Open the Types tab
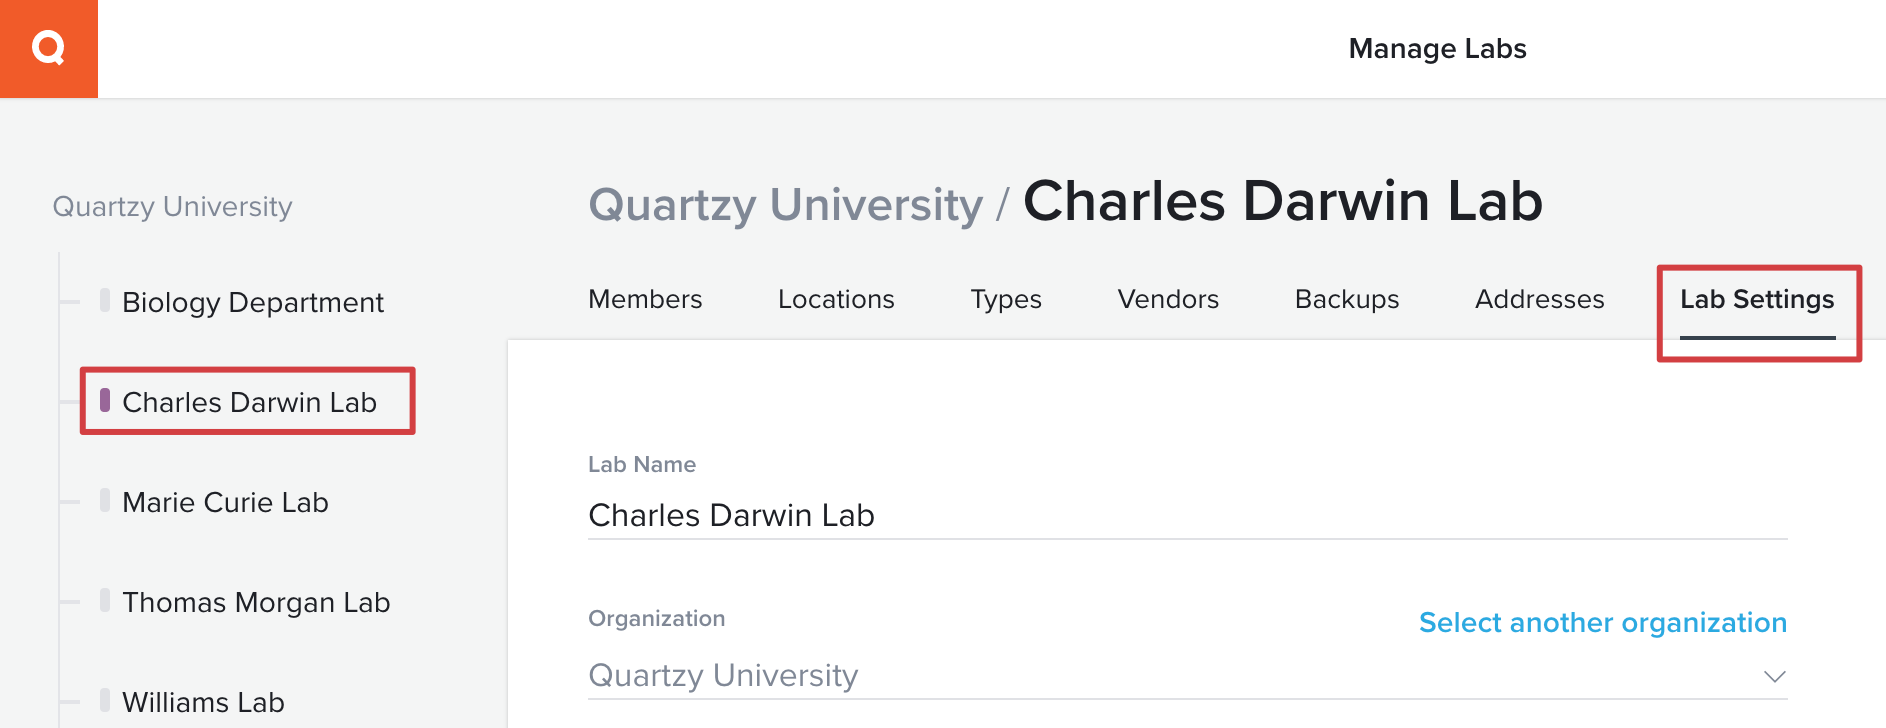Image resolution: width=1886 pixels, height=728 pixels. click(1006, 299)
